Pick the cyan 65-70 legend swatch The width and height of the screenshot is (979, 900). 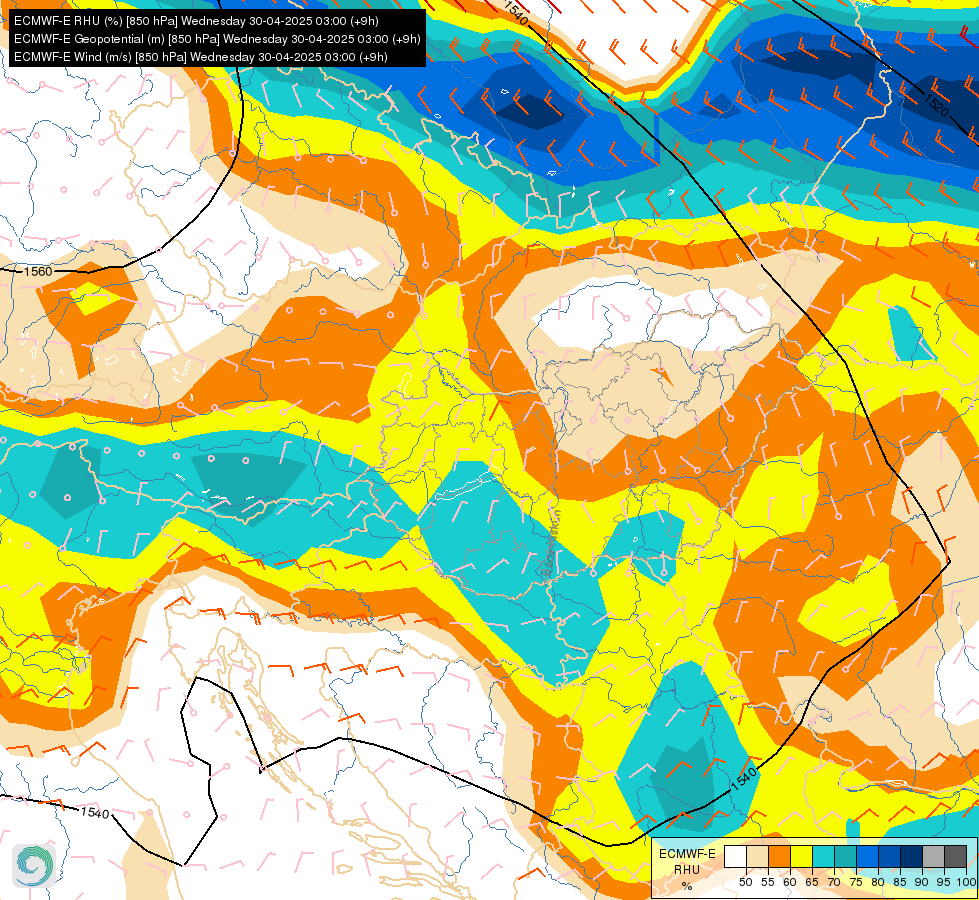click(823, 856)
